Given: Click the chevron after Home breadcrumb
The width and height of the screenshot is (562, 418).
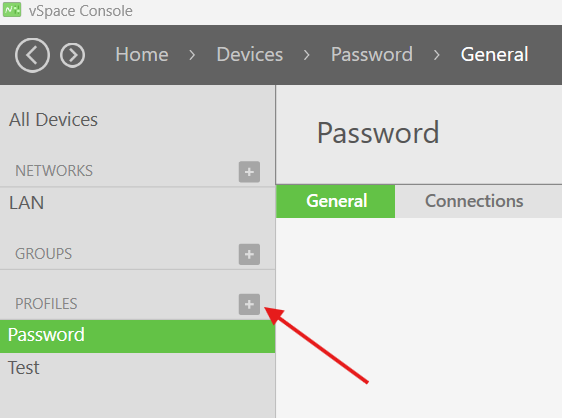Looking at the screenshot, I should click(192, 55).
